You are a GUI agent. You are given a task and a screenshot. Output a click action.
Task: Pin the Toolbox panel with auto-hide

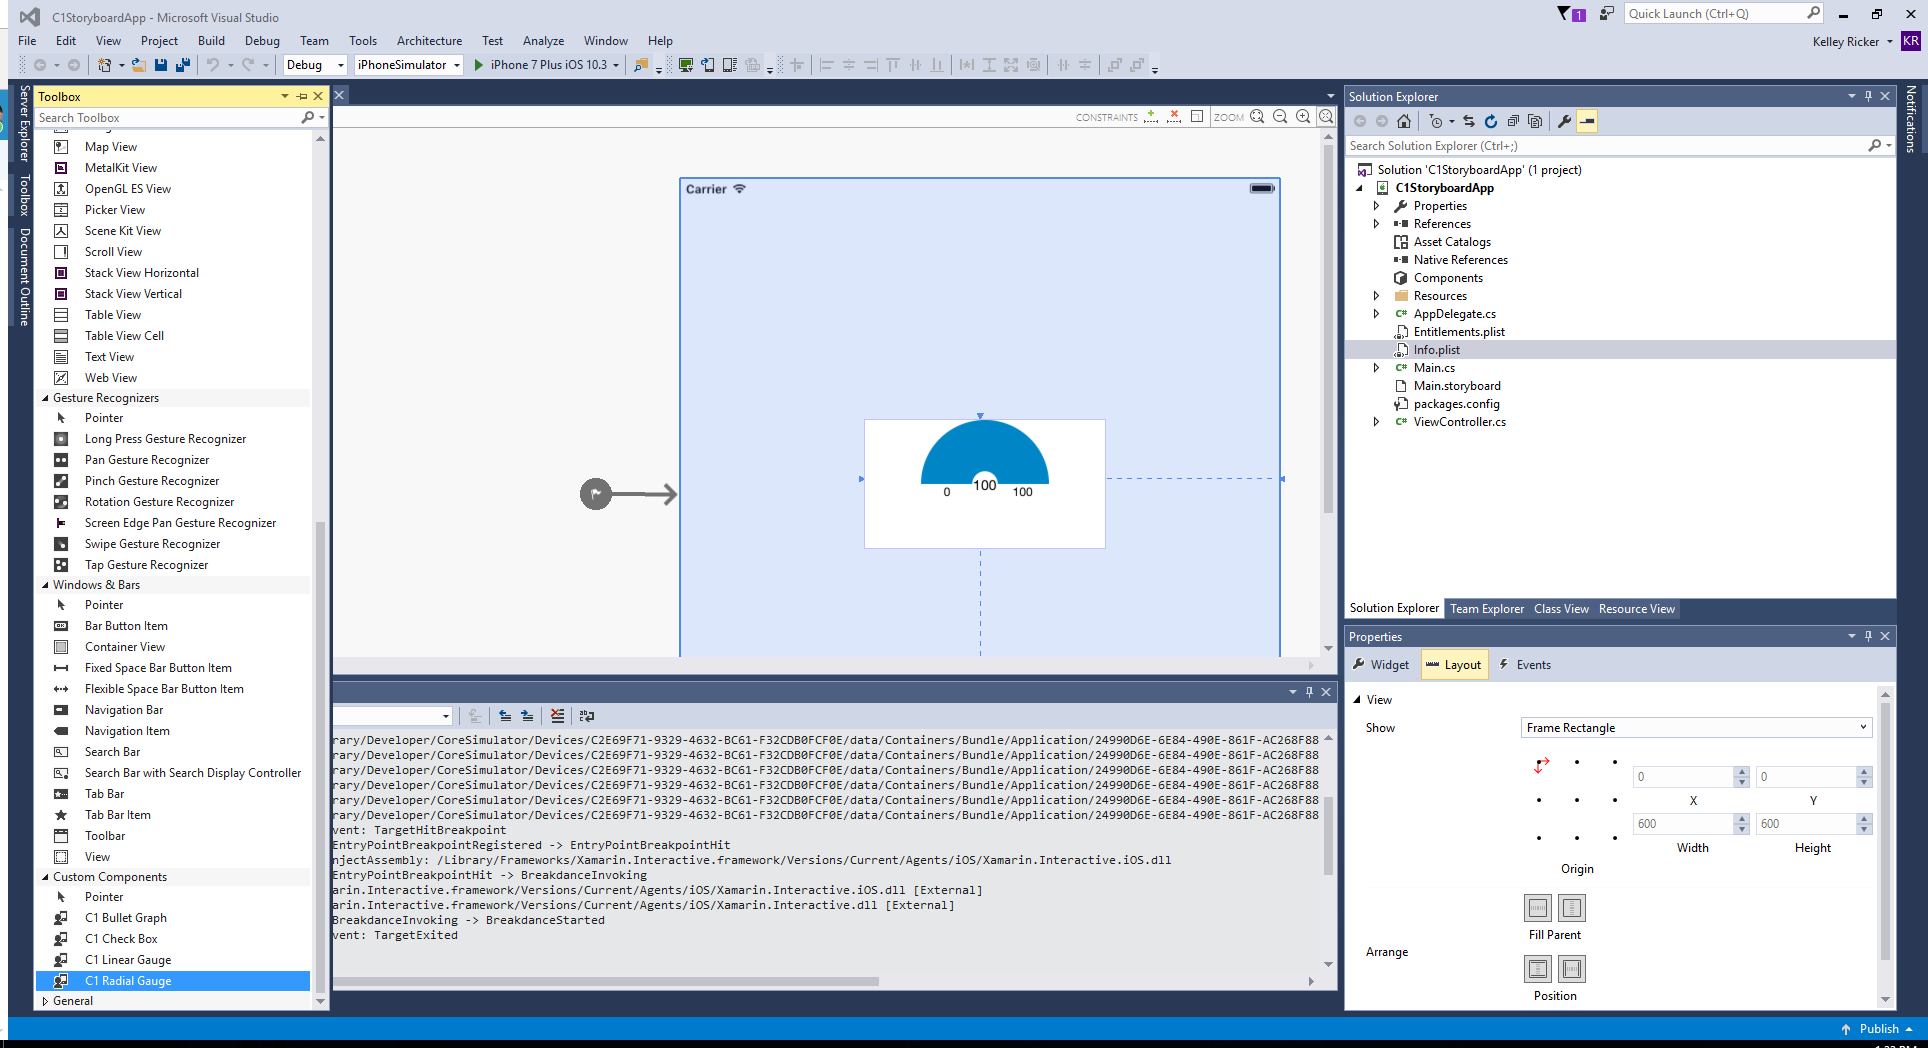(x=302, y=97)
